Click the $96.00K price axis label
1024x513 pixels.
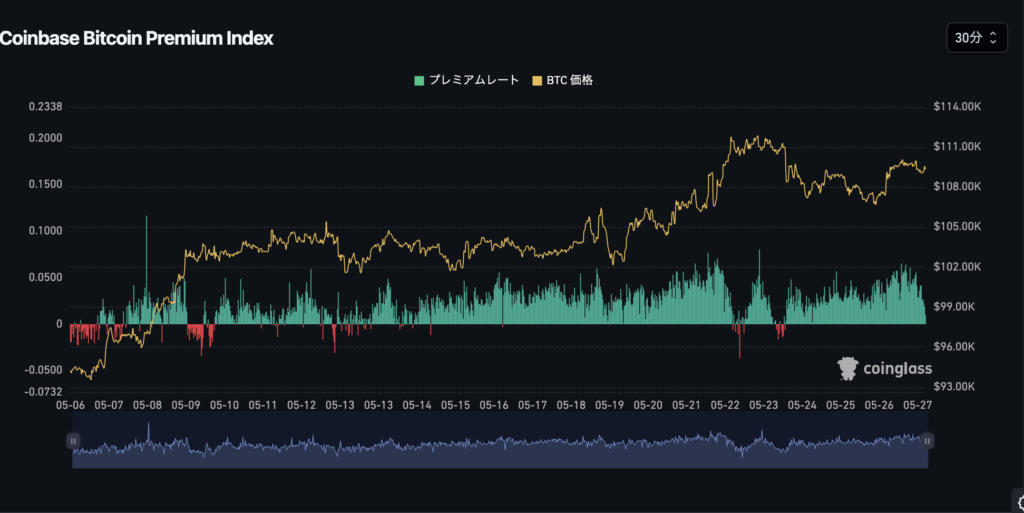954,347
